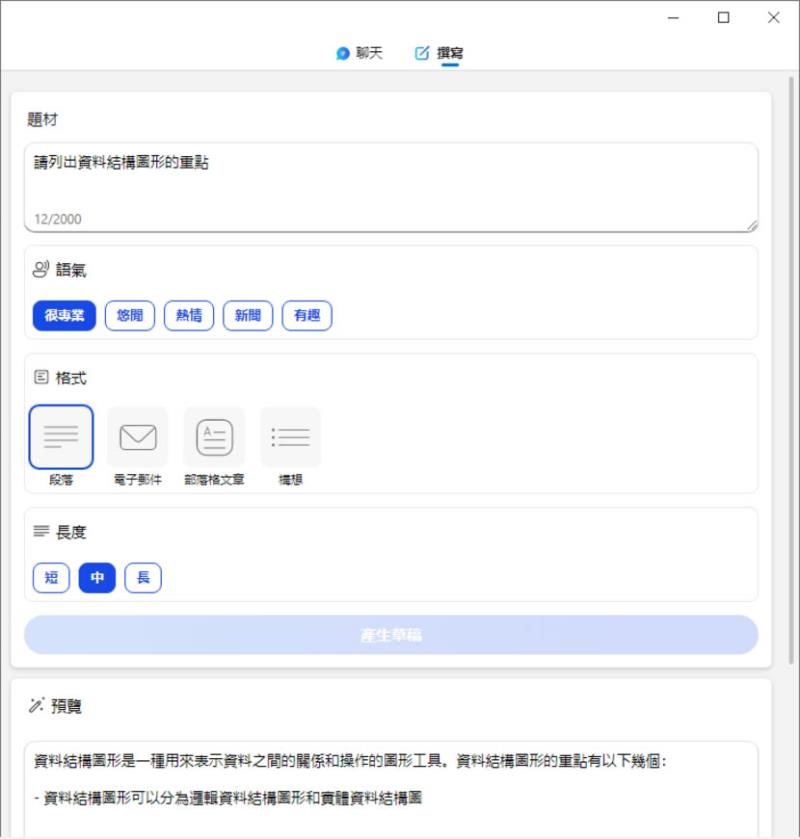Click the textarea resize grip corner
The height and width of the screenshot is (839, 800).
(x=752, y=226)
